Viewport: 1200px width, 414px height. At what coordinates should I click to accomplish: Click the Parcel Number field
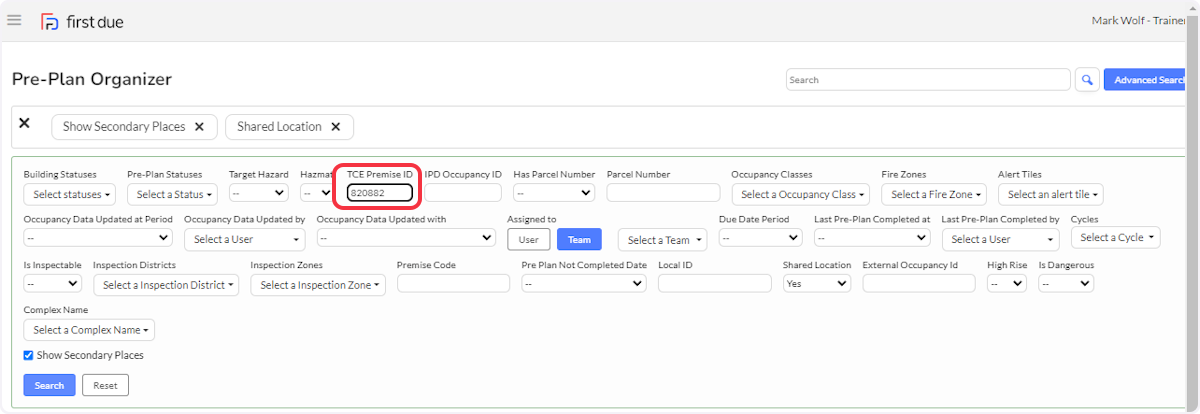[663, 193]
